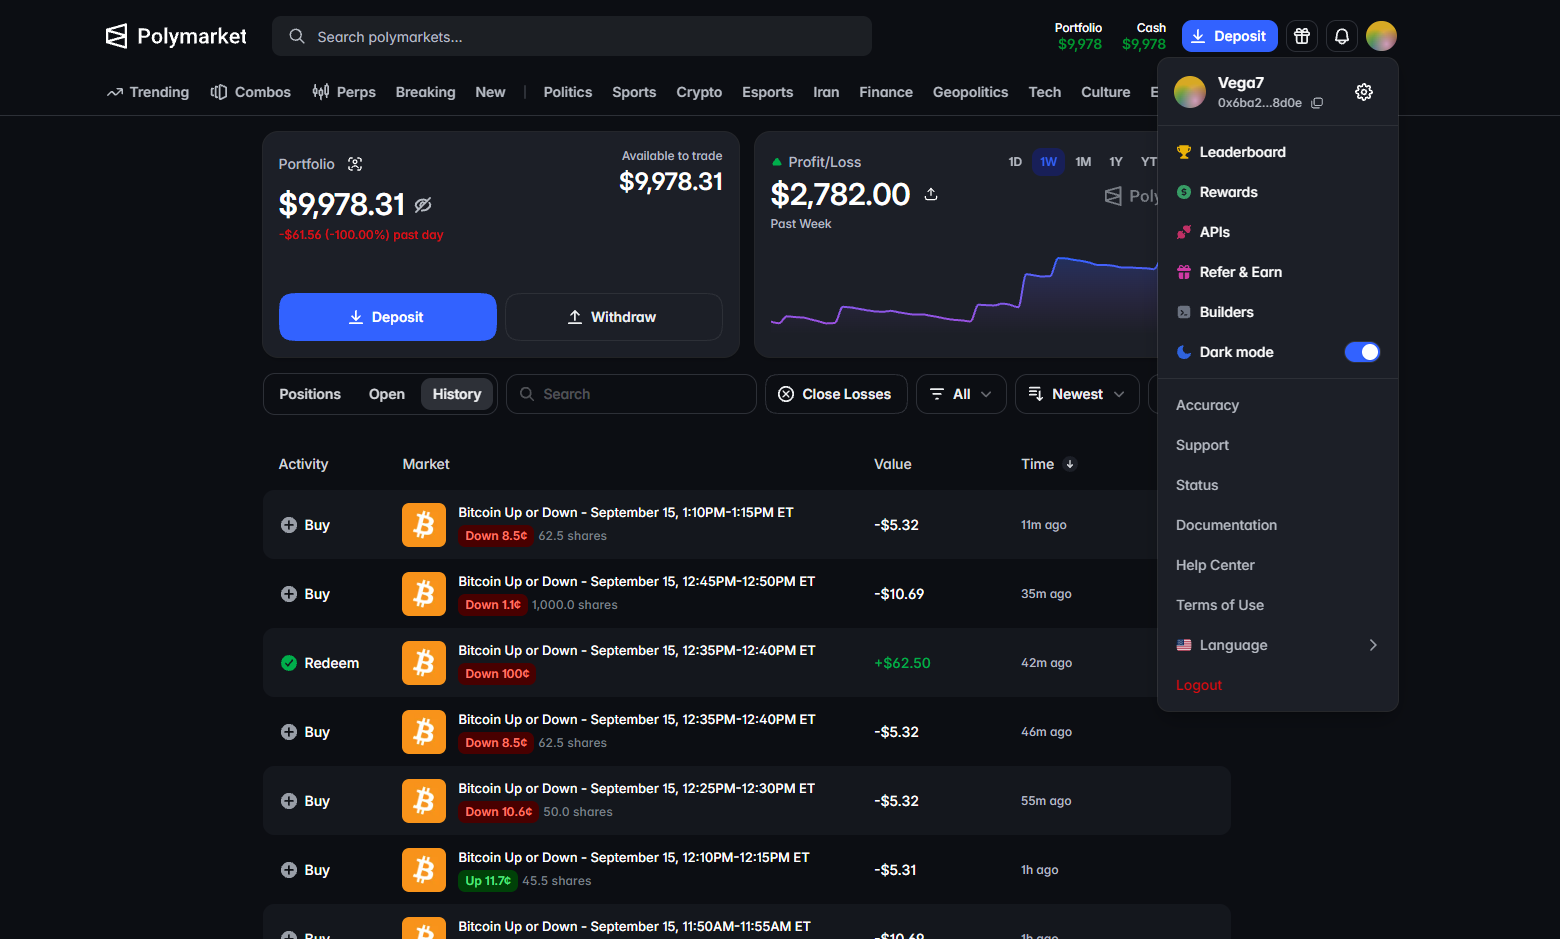
Task: Click the Close Losses button
Action: tap(836, 394)
